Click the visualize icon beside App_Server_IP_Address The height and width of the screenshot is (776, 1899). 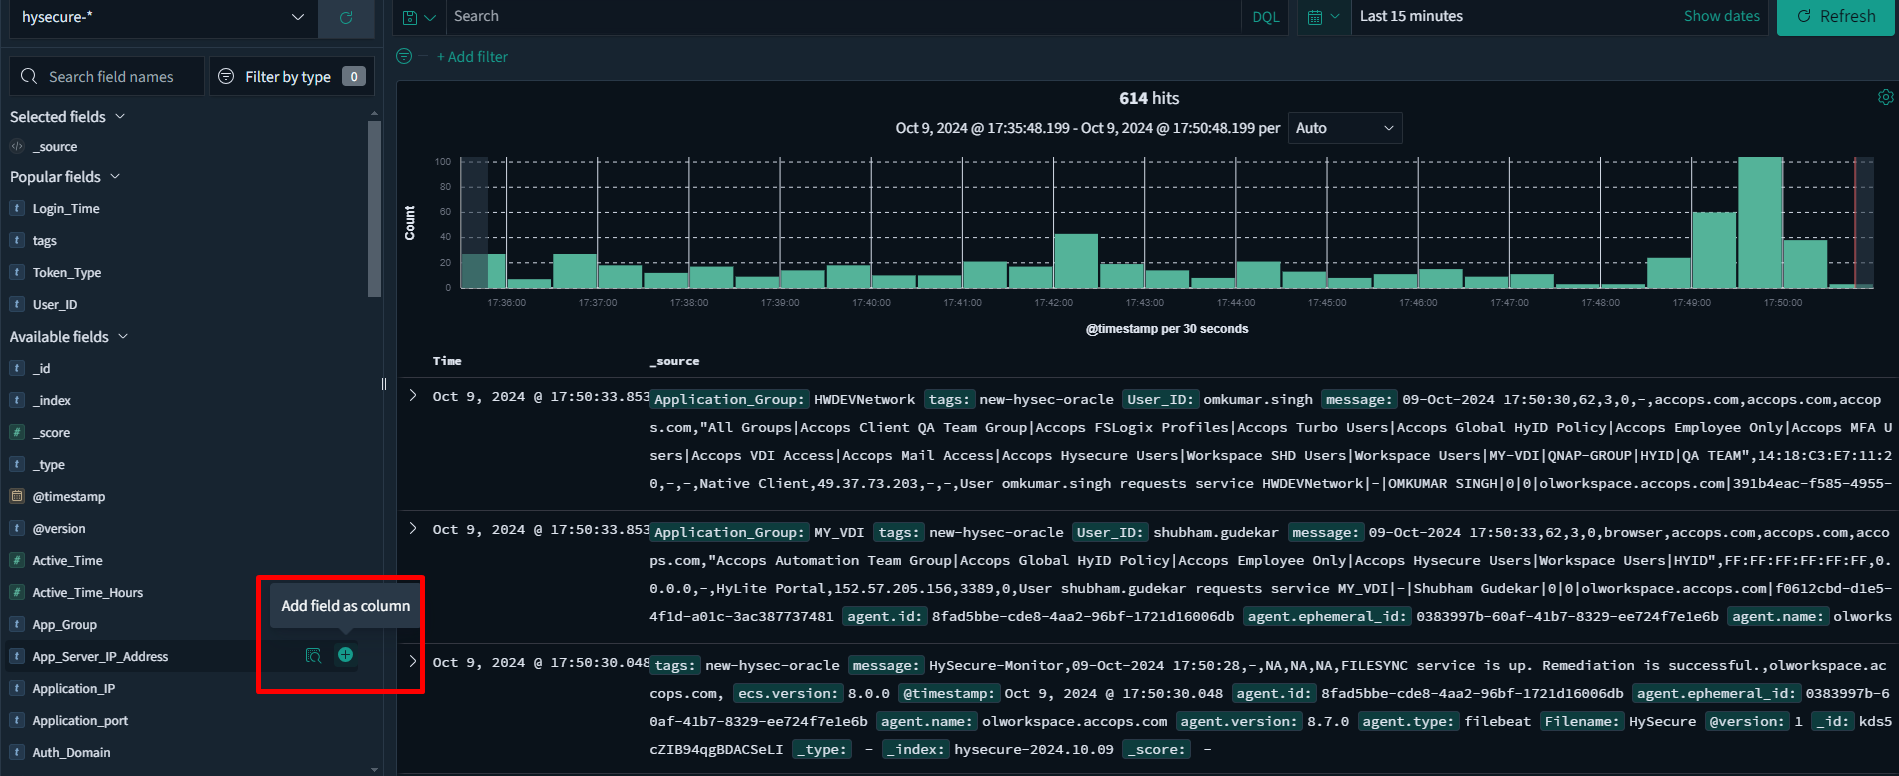313,655
